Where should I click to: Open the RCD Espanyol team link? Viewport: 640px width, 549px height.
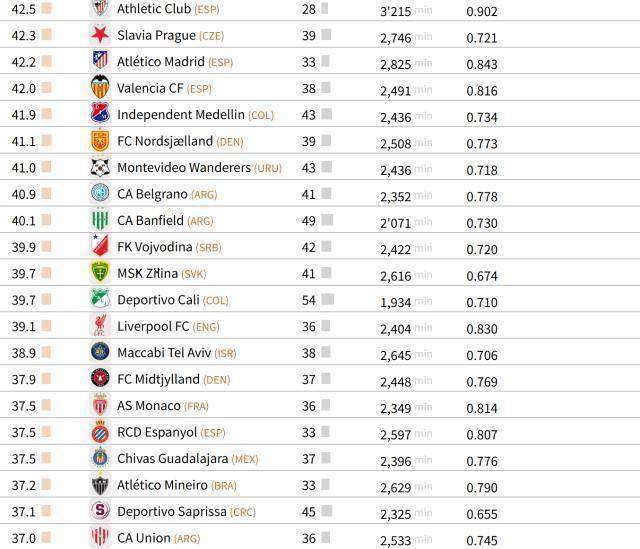(156, 432)
